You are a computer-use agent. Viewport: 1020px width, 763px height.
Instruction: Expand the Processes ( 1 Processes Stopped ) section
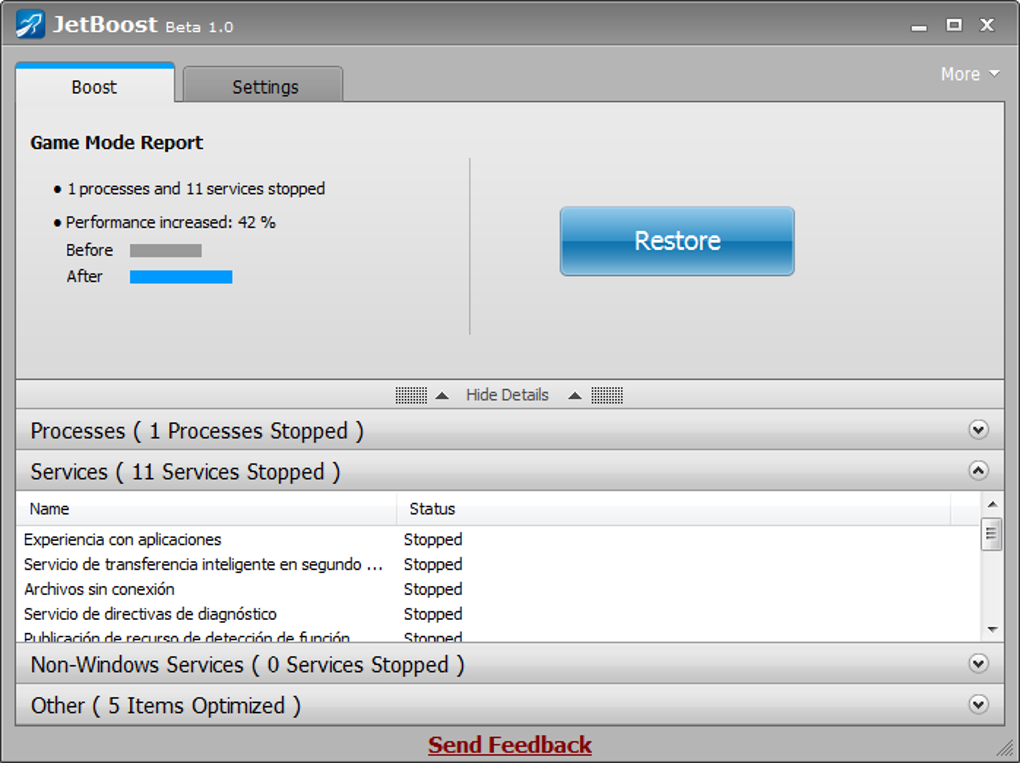[x=978, y=430]
